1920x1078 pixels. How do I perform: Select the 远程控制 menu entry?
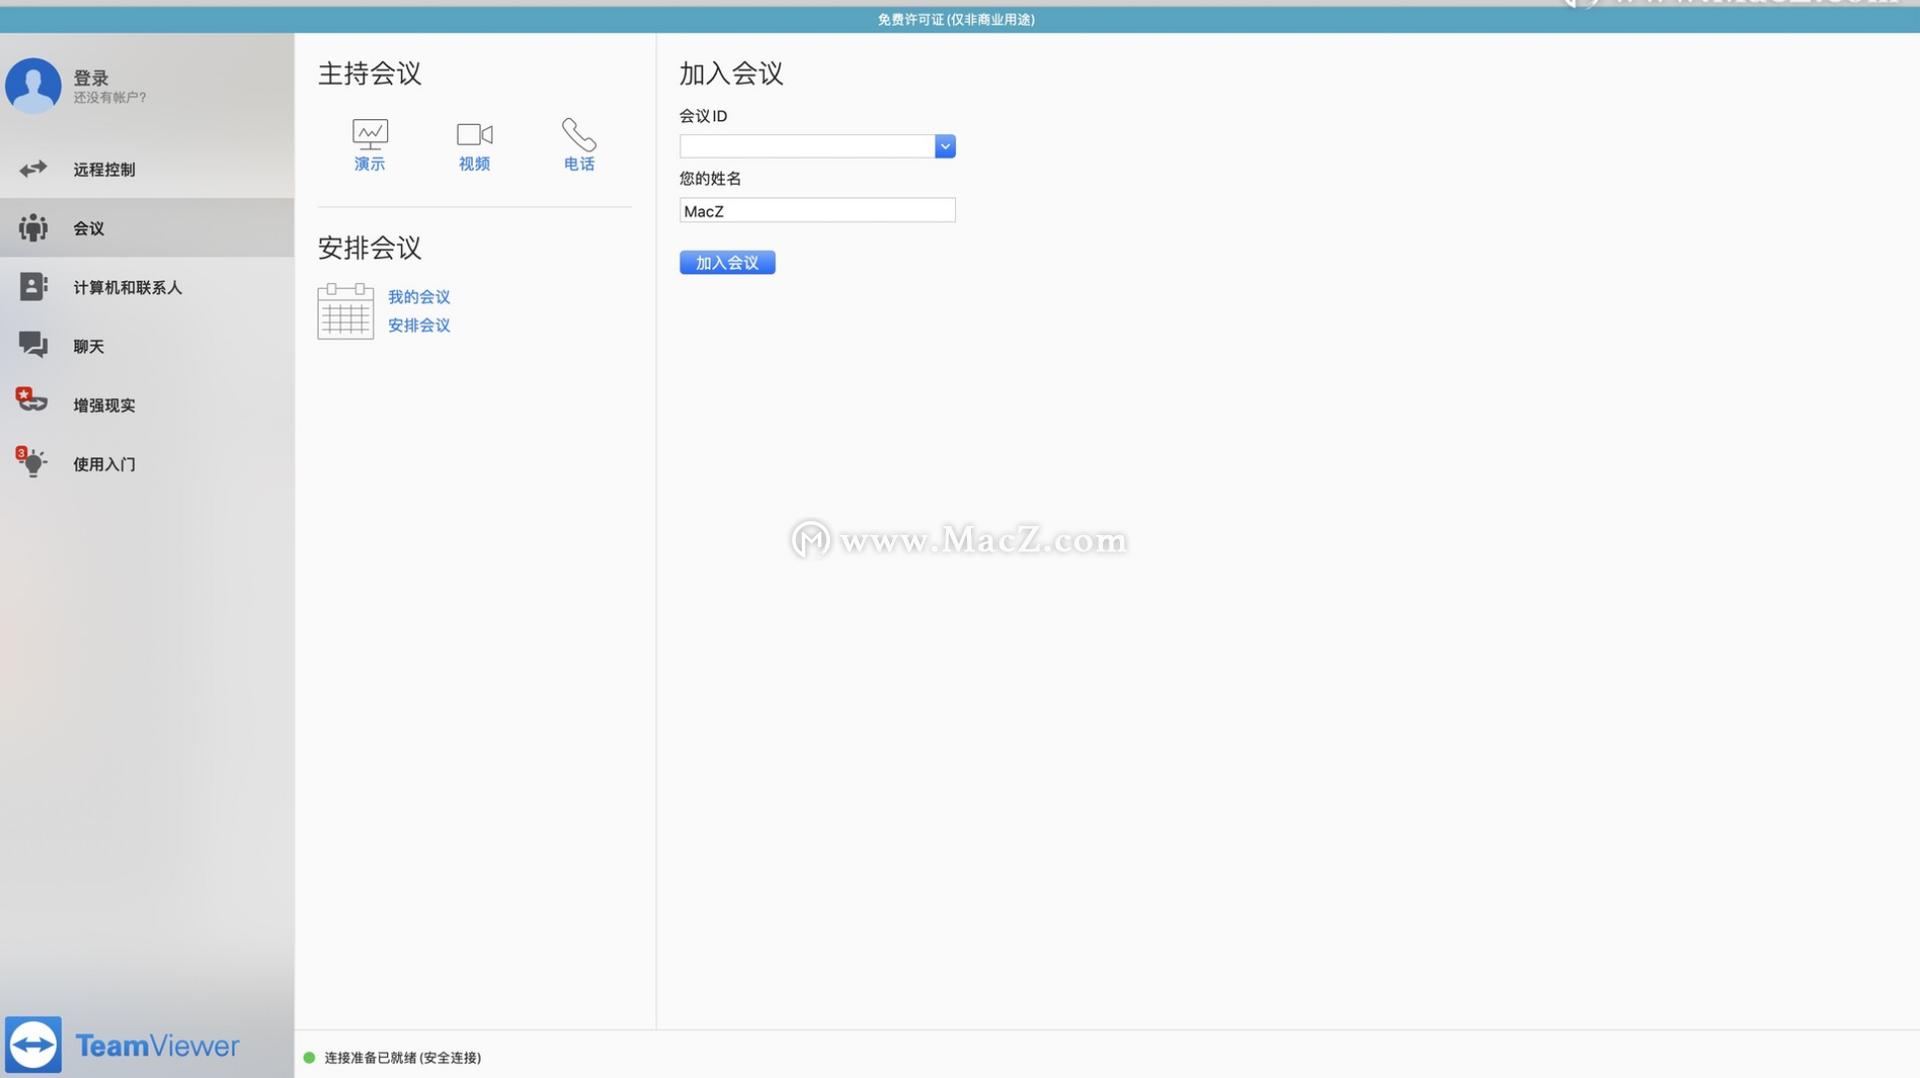103,168
